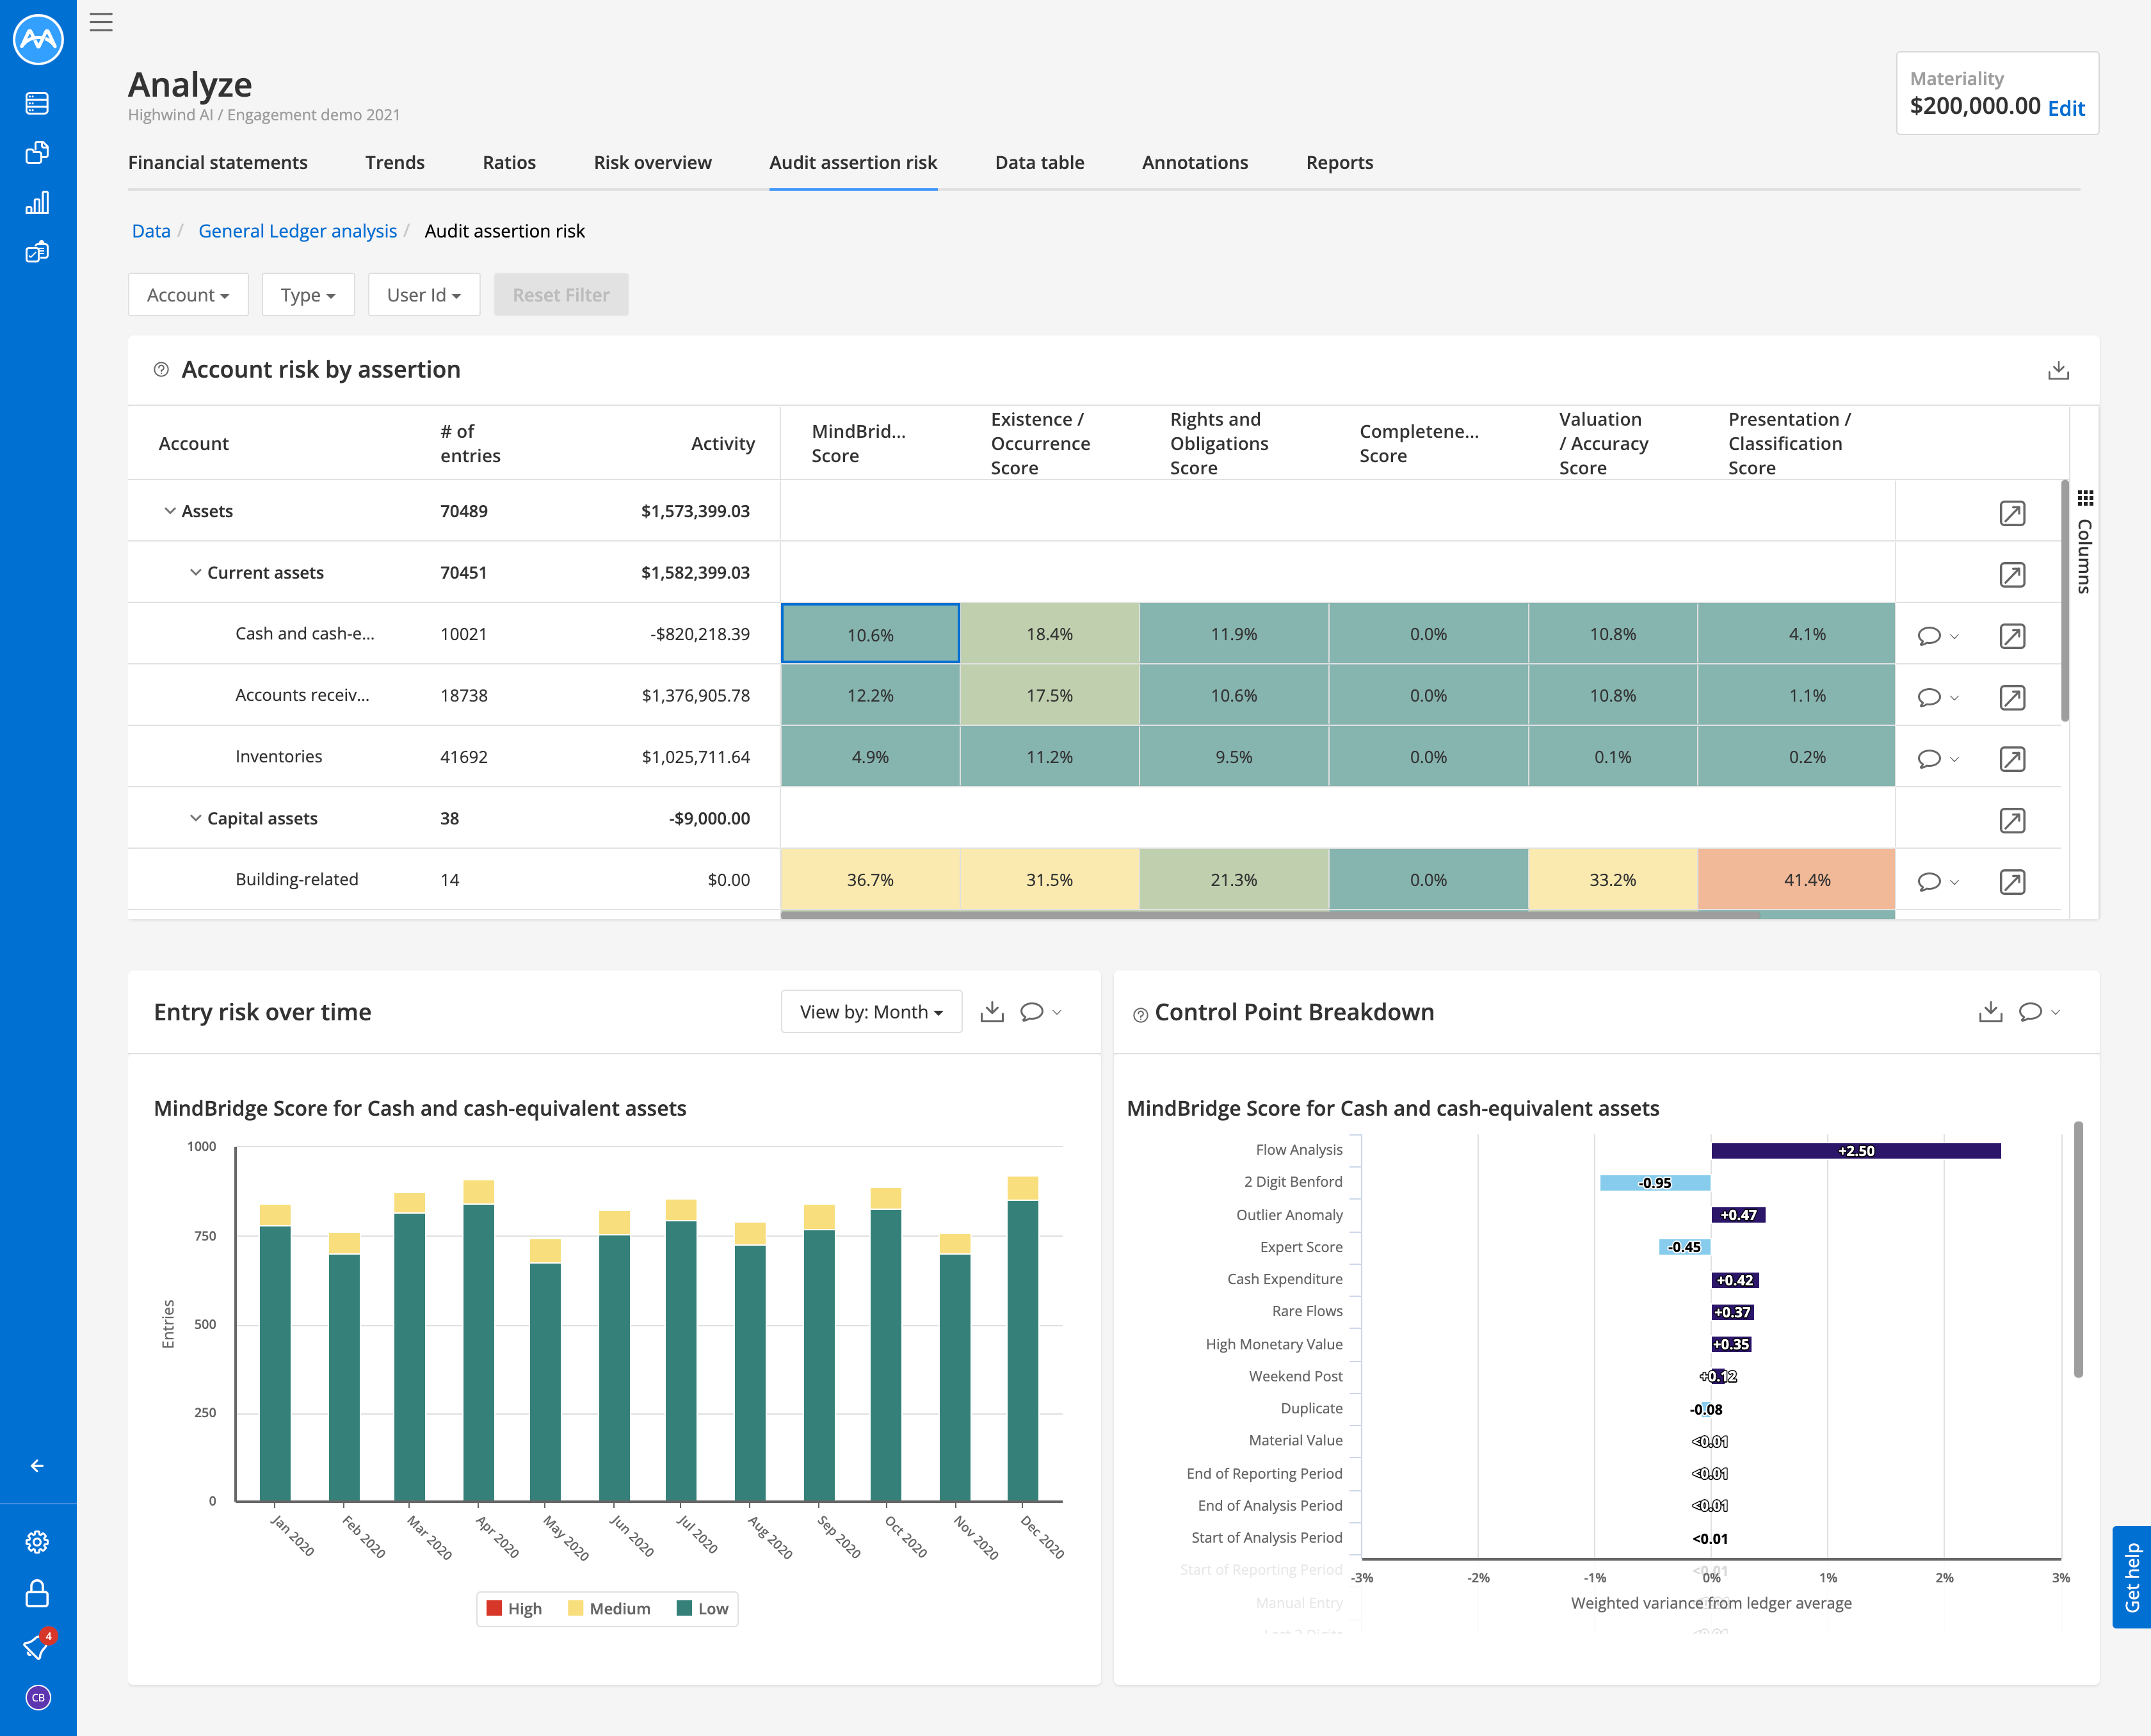Image resolution: width=2151 pixels, height=1736 pixels.
Task: Open the Settings gear in the sidebar
Action: [37, 1542]
